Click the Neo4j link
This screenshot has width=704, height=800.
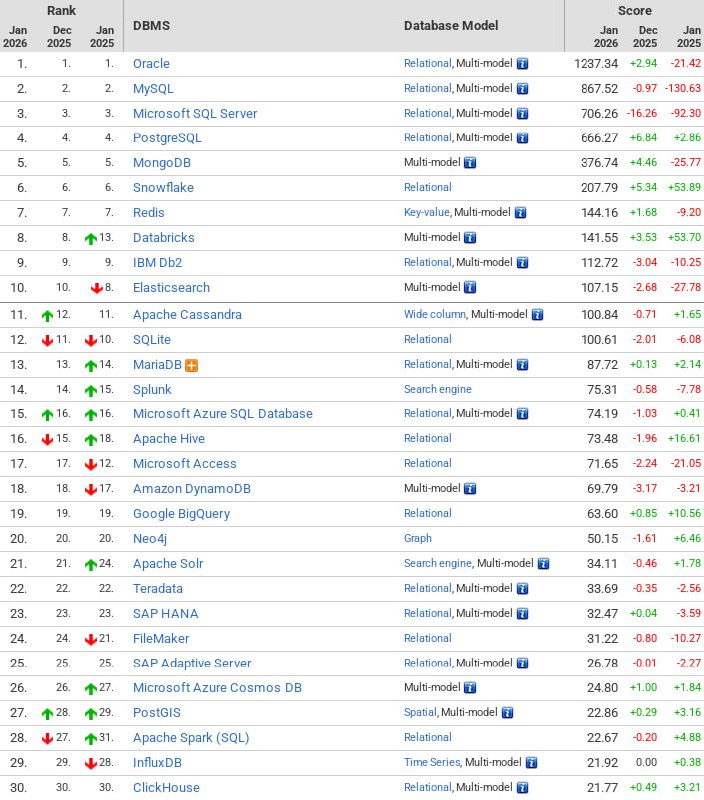pyautogui.click(x=151, y=538)
